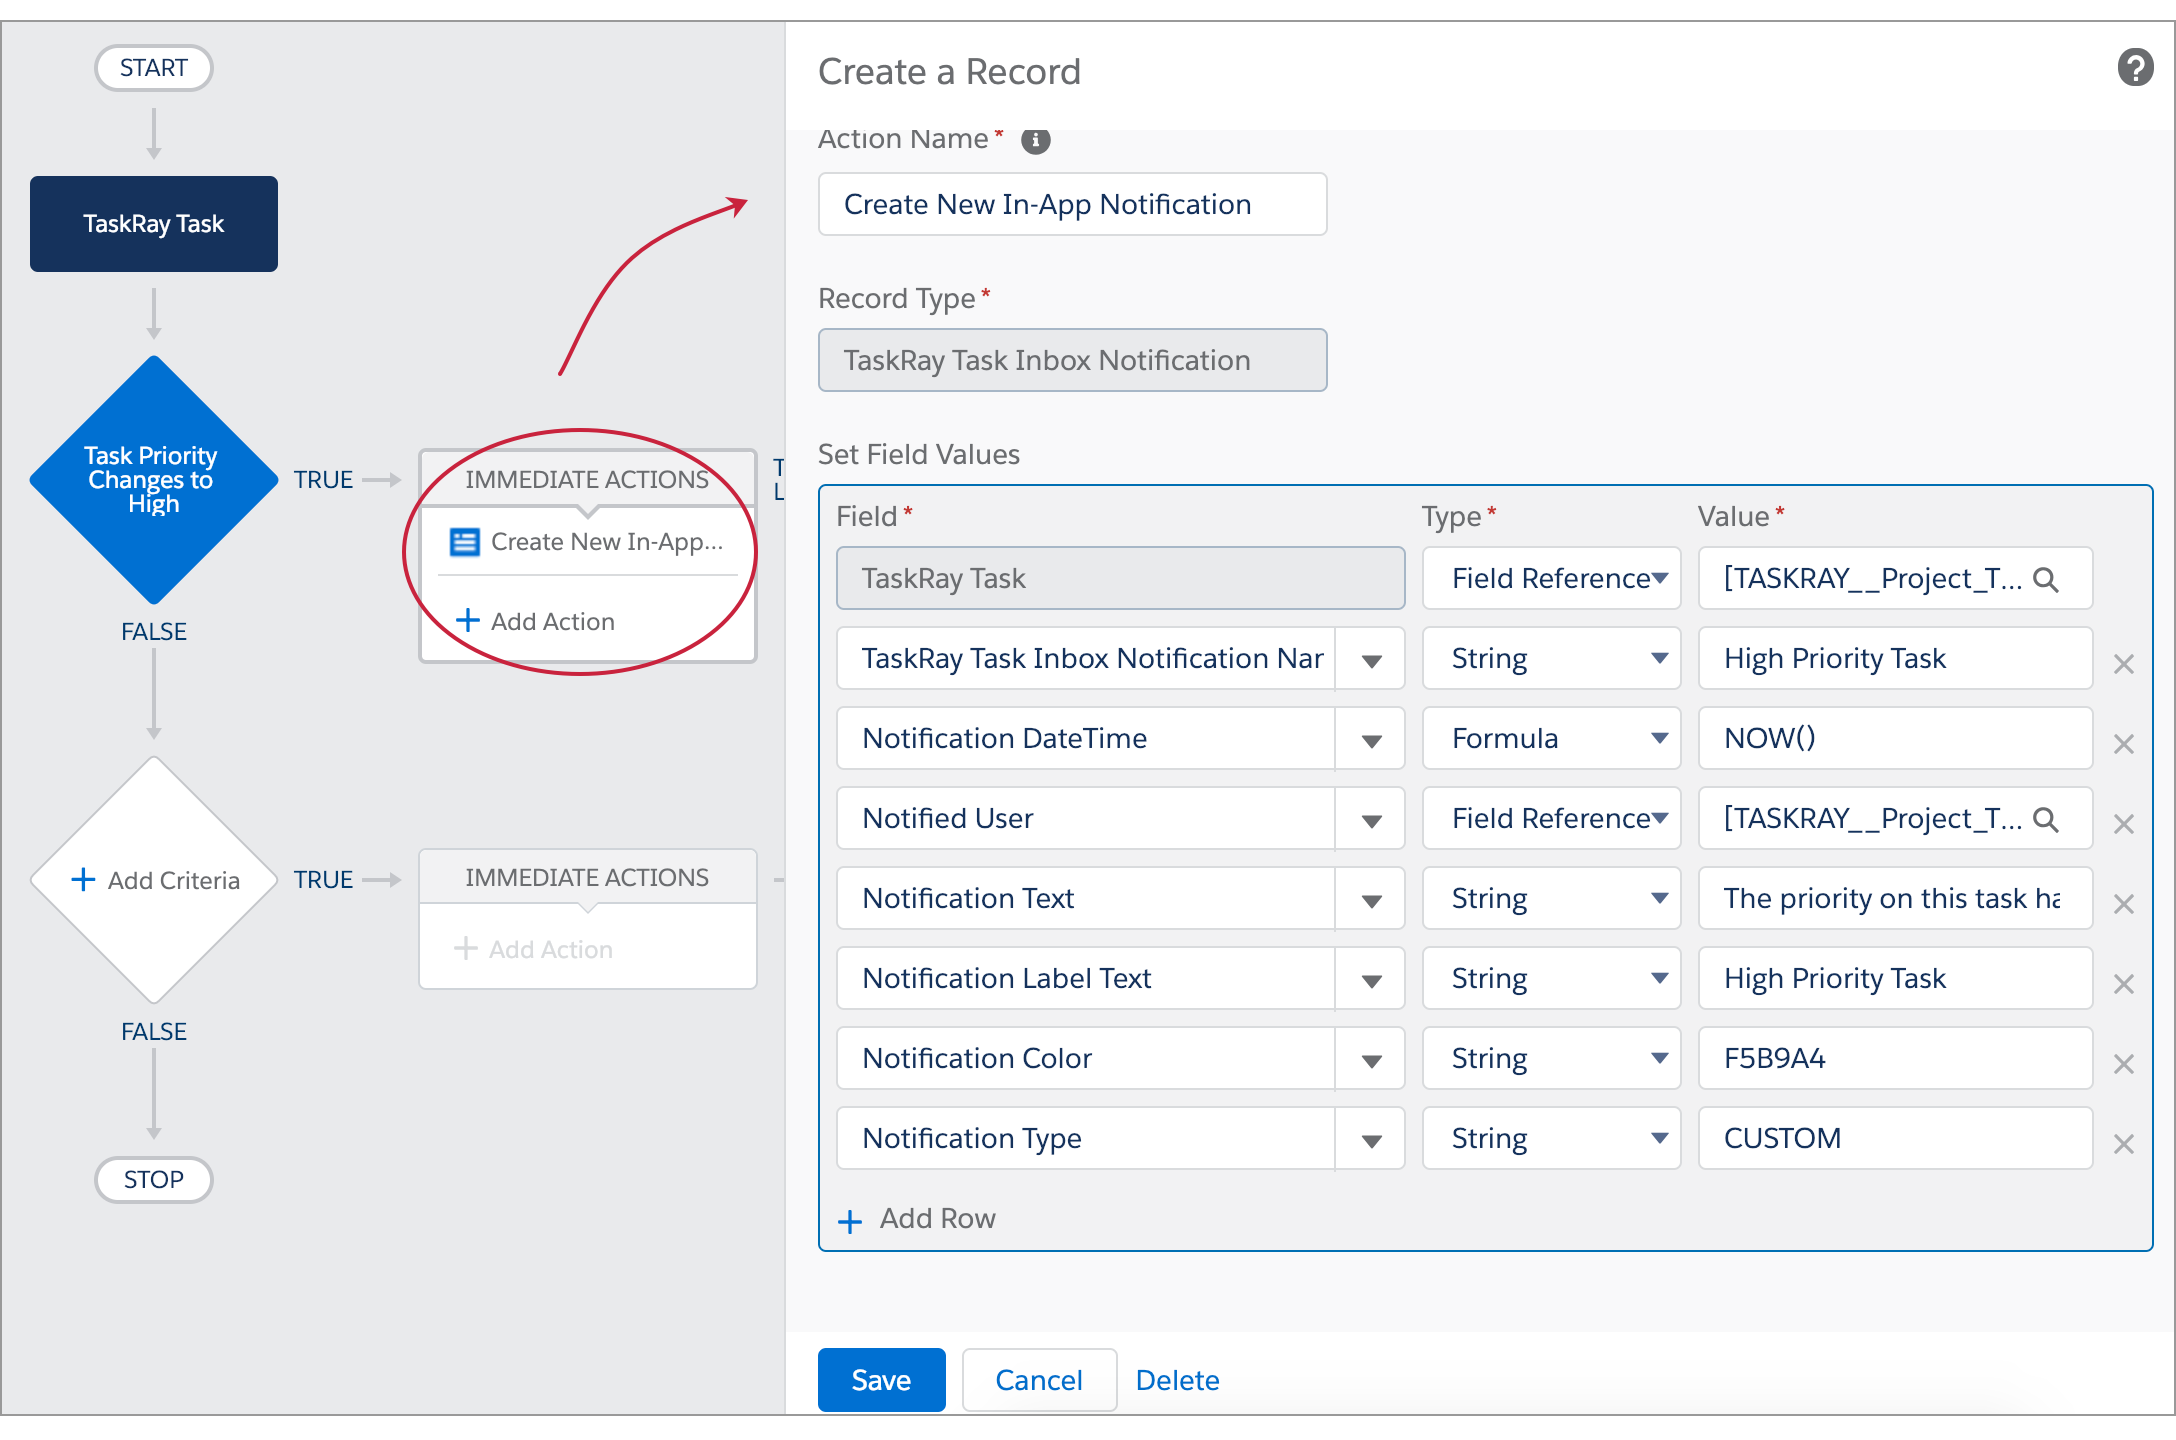Click the plus icon beside Add Row
Image resolution: width=2176 pixels, height=1440 pixels.
point(850,1221)
